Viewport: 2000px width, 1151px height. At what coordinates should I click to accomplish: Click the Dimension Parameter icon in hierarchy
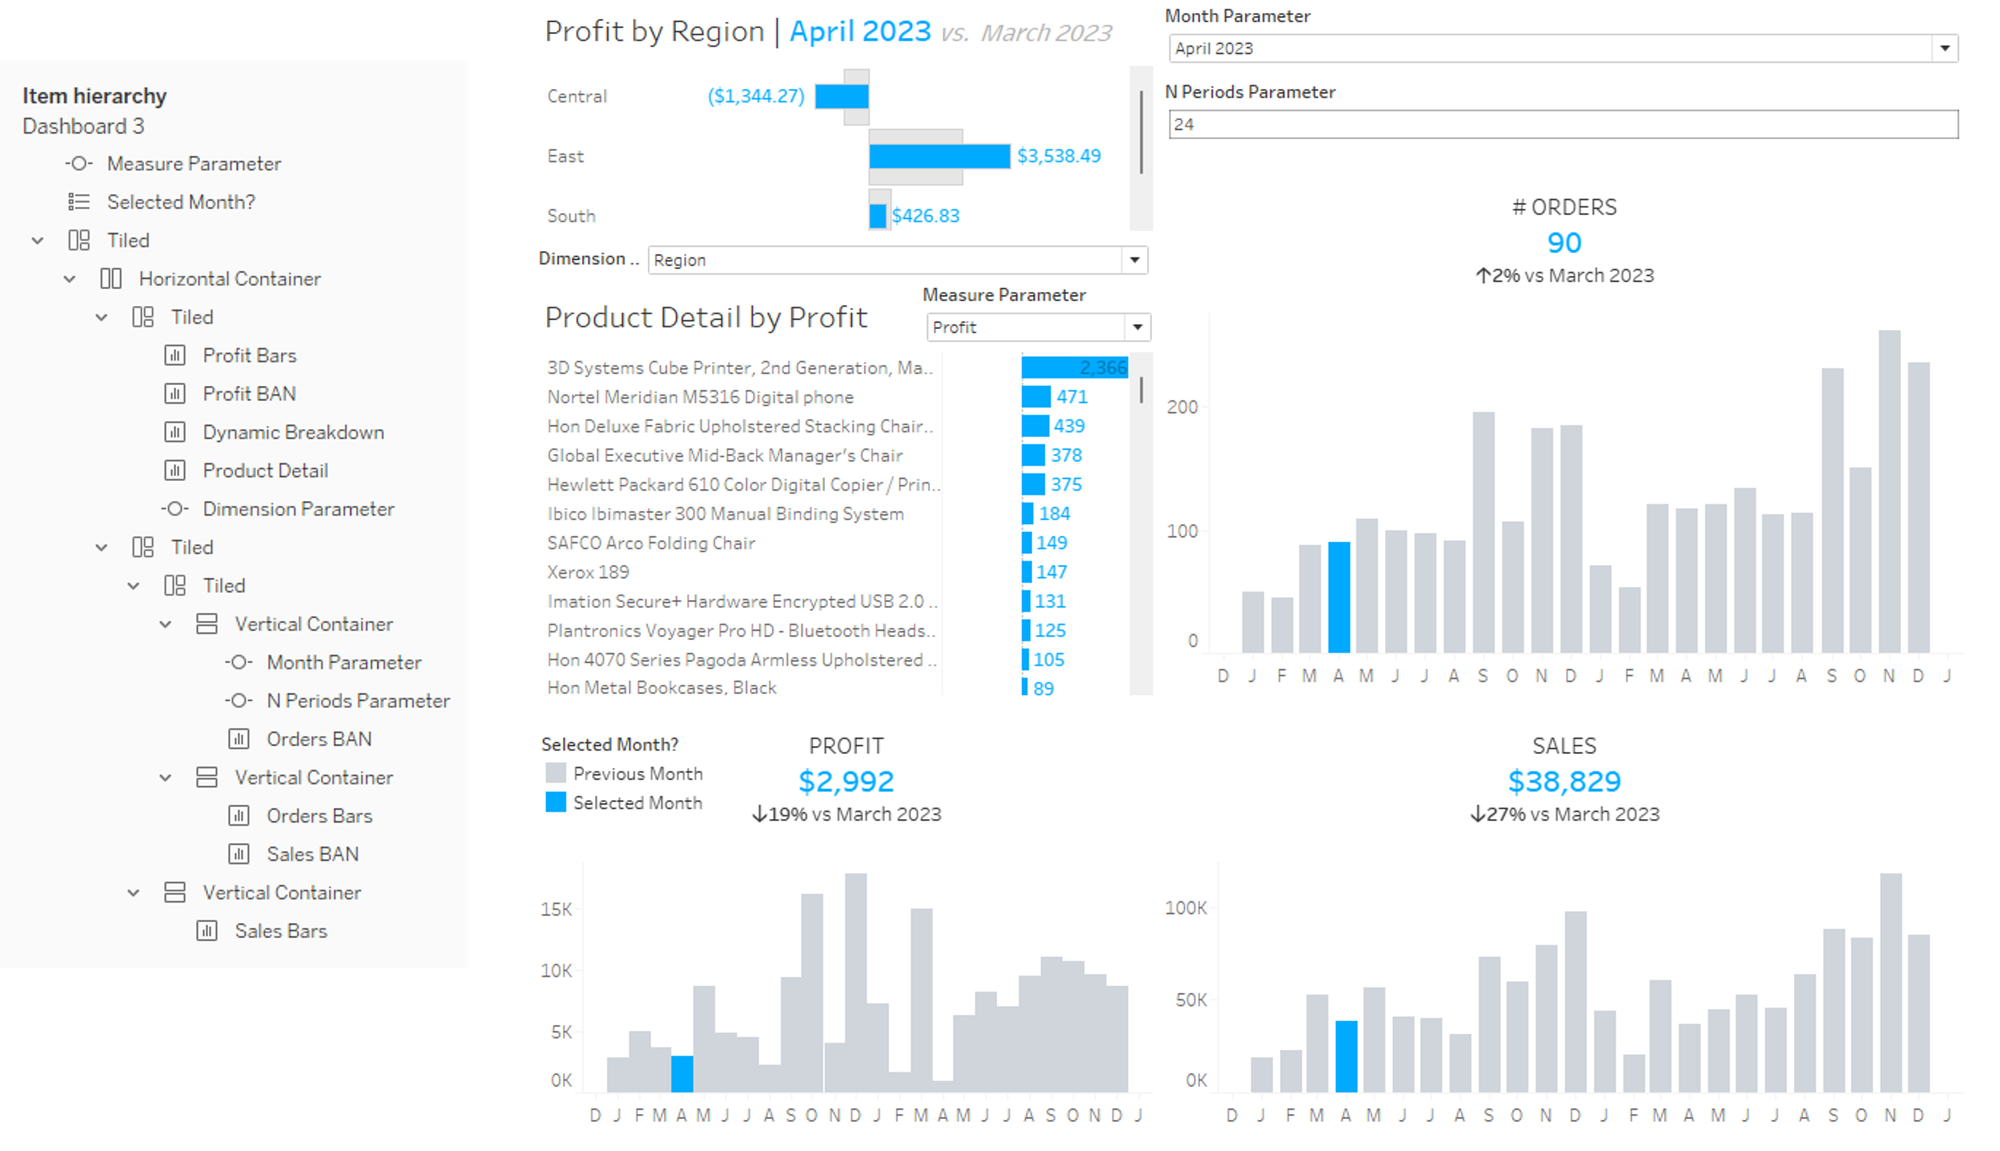click(175, 509)
